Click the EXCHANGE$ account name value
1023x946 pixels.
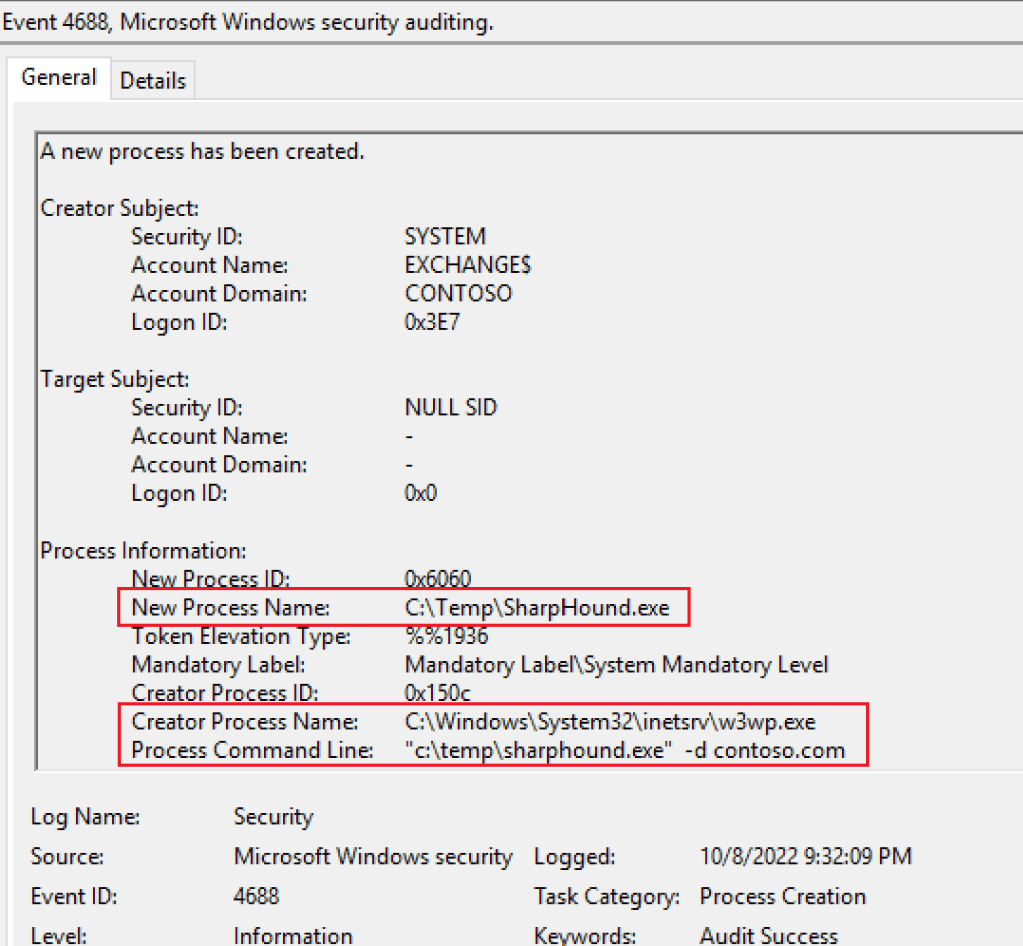pos(468,265)
